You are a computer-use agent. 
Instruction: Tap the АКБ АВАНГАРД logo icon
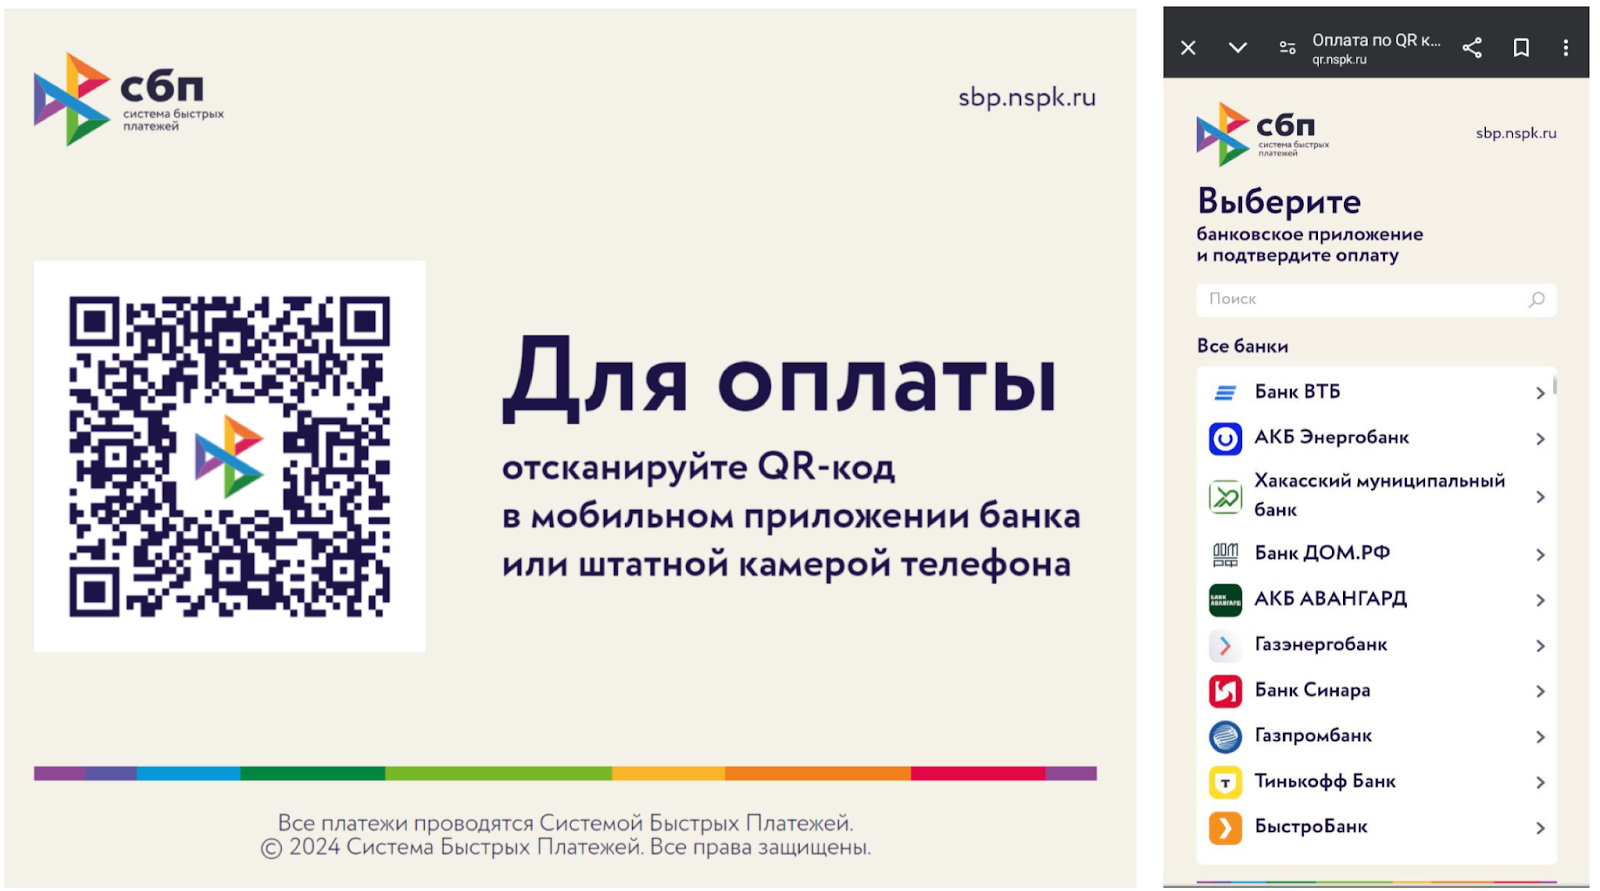tap(1225, 600)
